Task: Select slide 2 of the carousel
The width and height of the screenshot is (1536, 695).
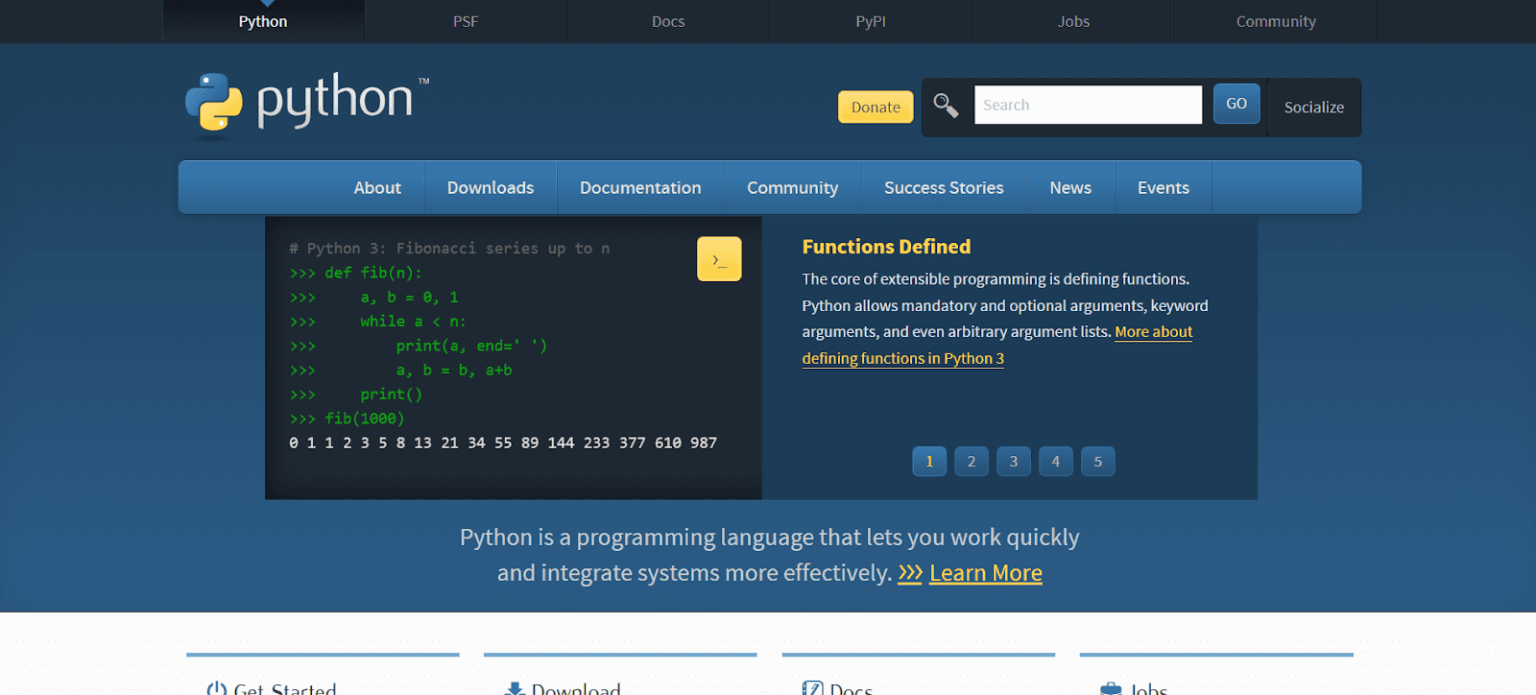Action: [x=971, y=461]
